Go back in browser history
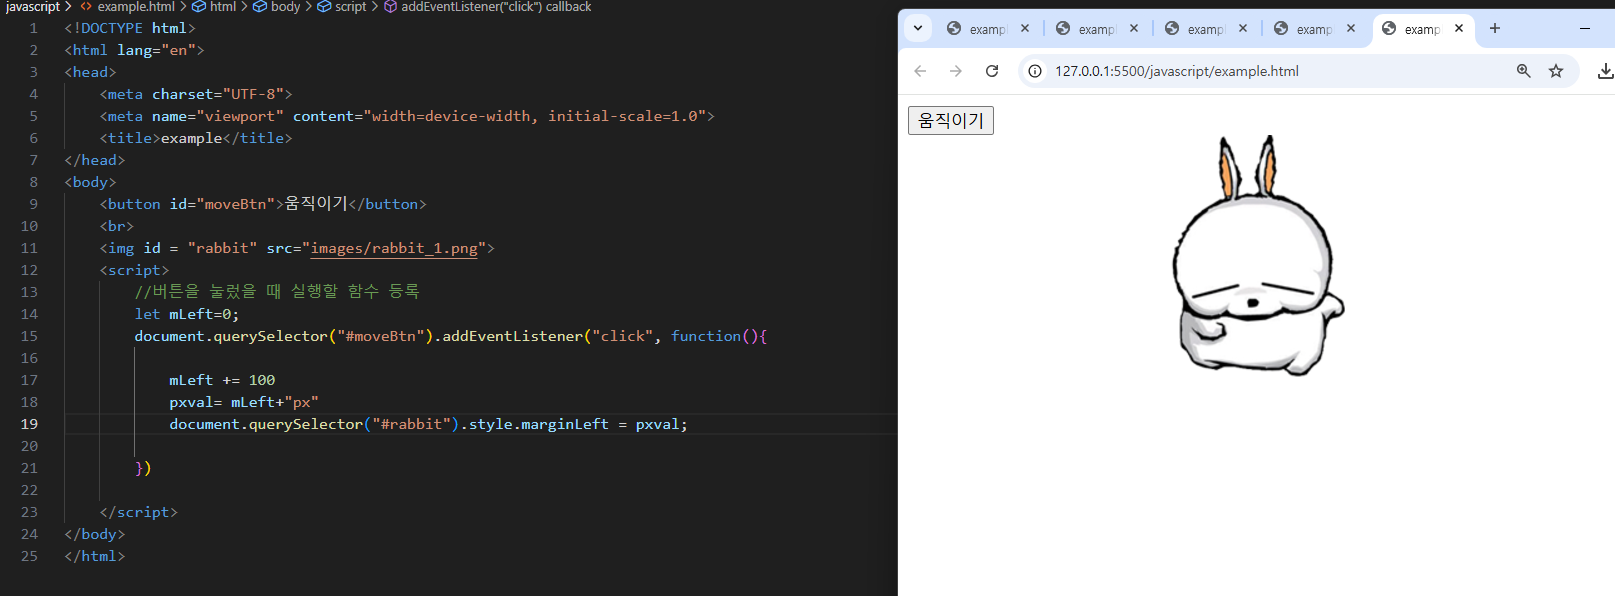 (x=920, y=71)
